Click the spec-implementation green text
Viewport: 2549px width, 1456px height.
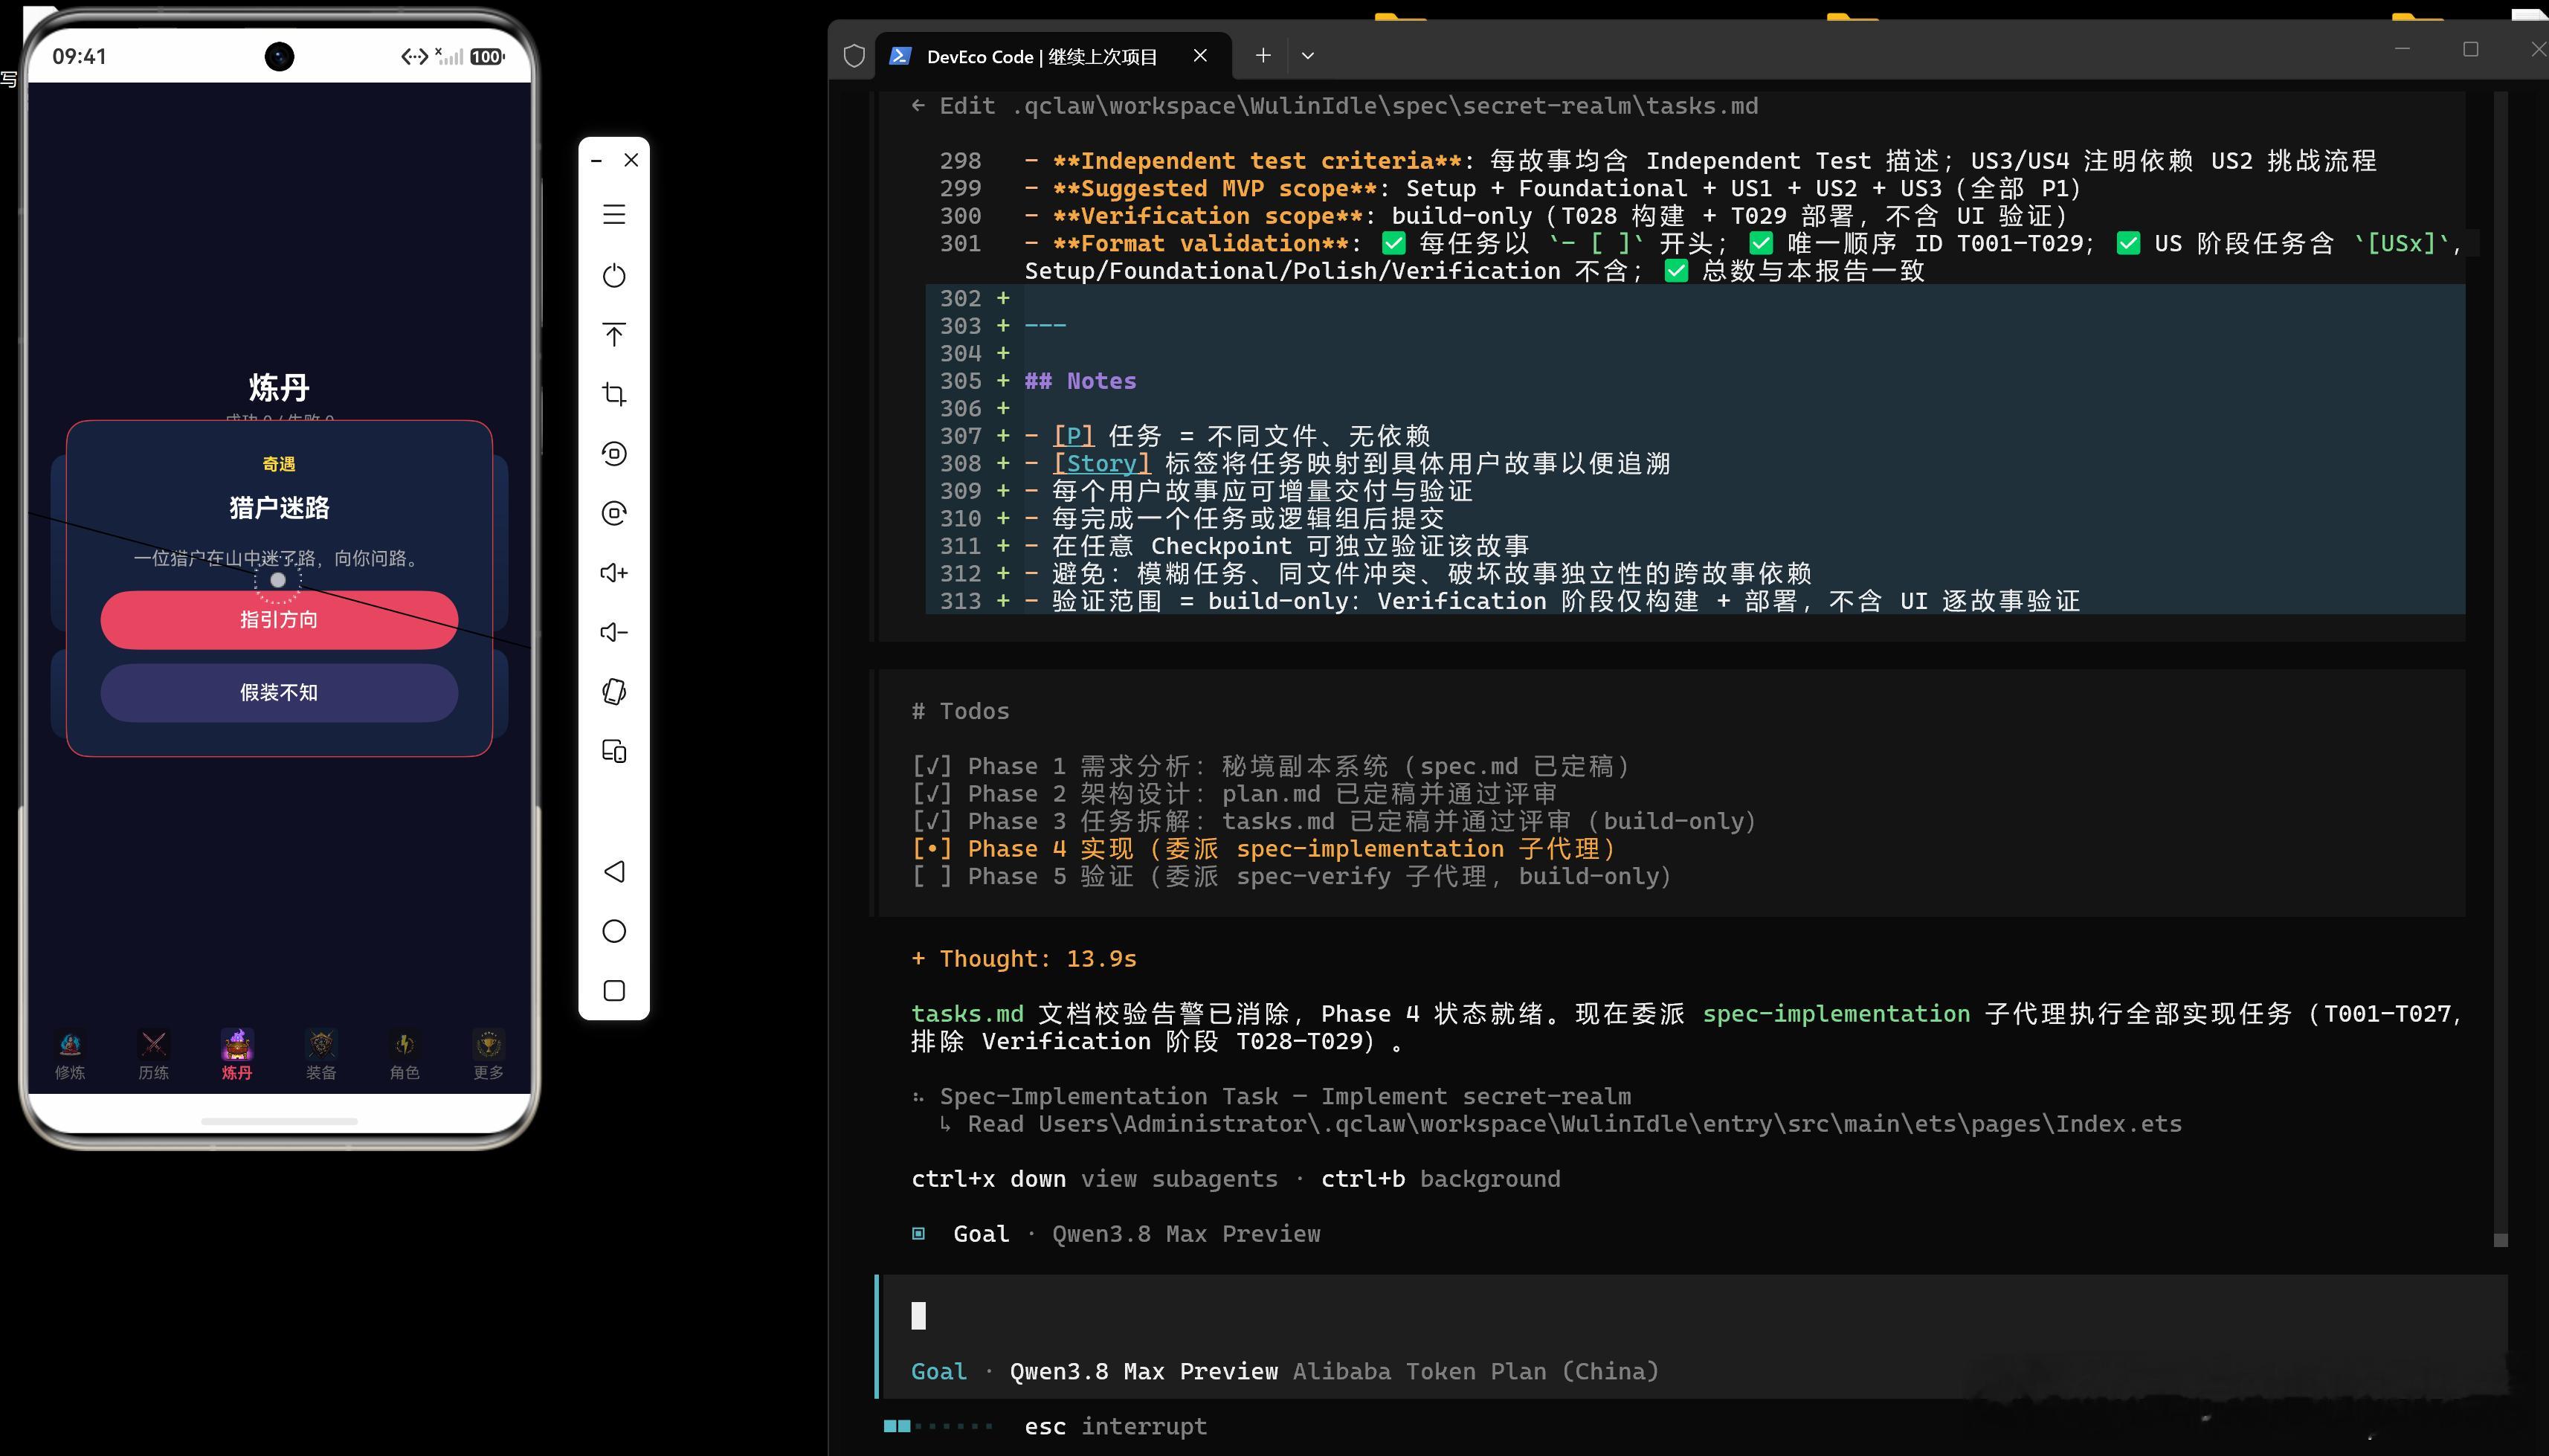(1836, 1014)
